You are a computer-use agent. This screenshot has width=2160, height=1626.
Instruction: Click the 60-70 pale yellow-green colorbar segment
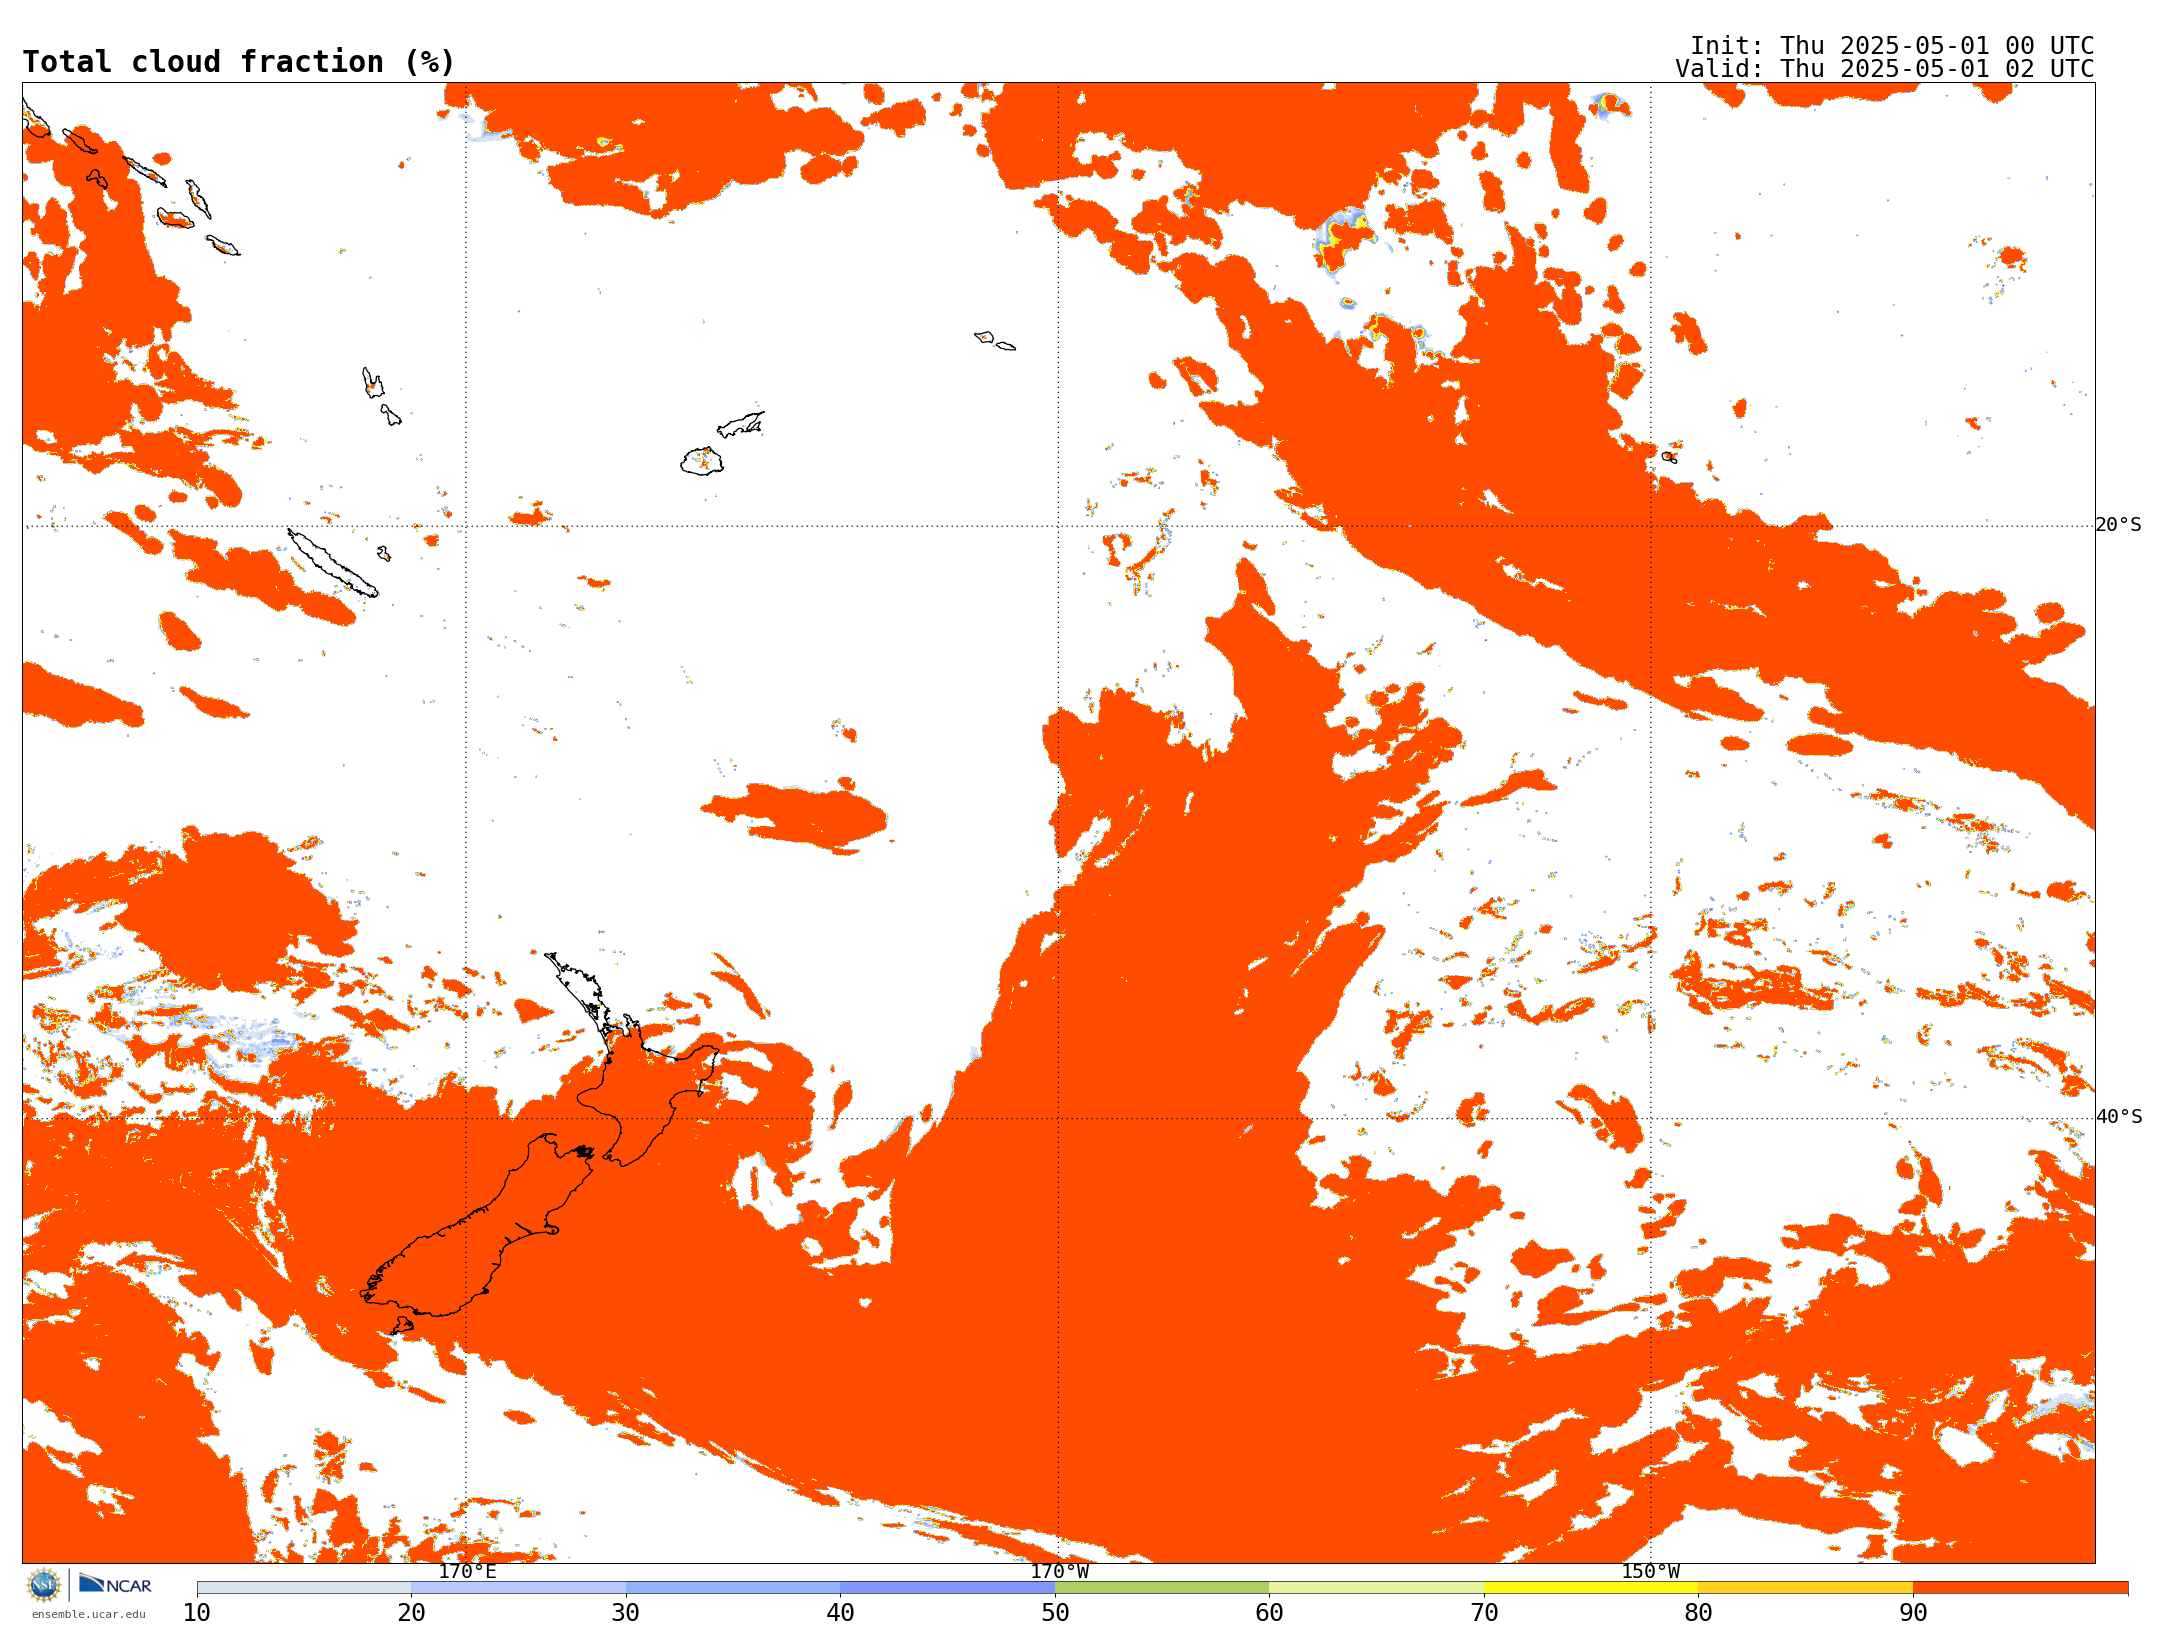point(1377,1588)
